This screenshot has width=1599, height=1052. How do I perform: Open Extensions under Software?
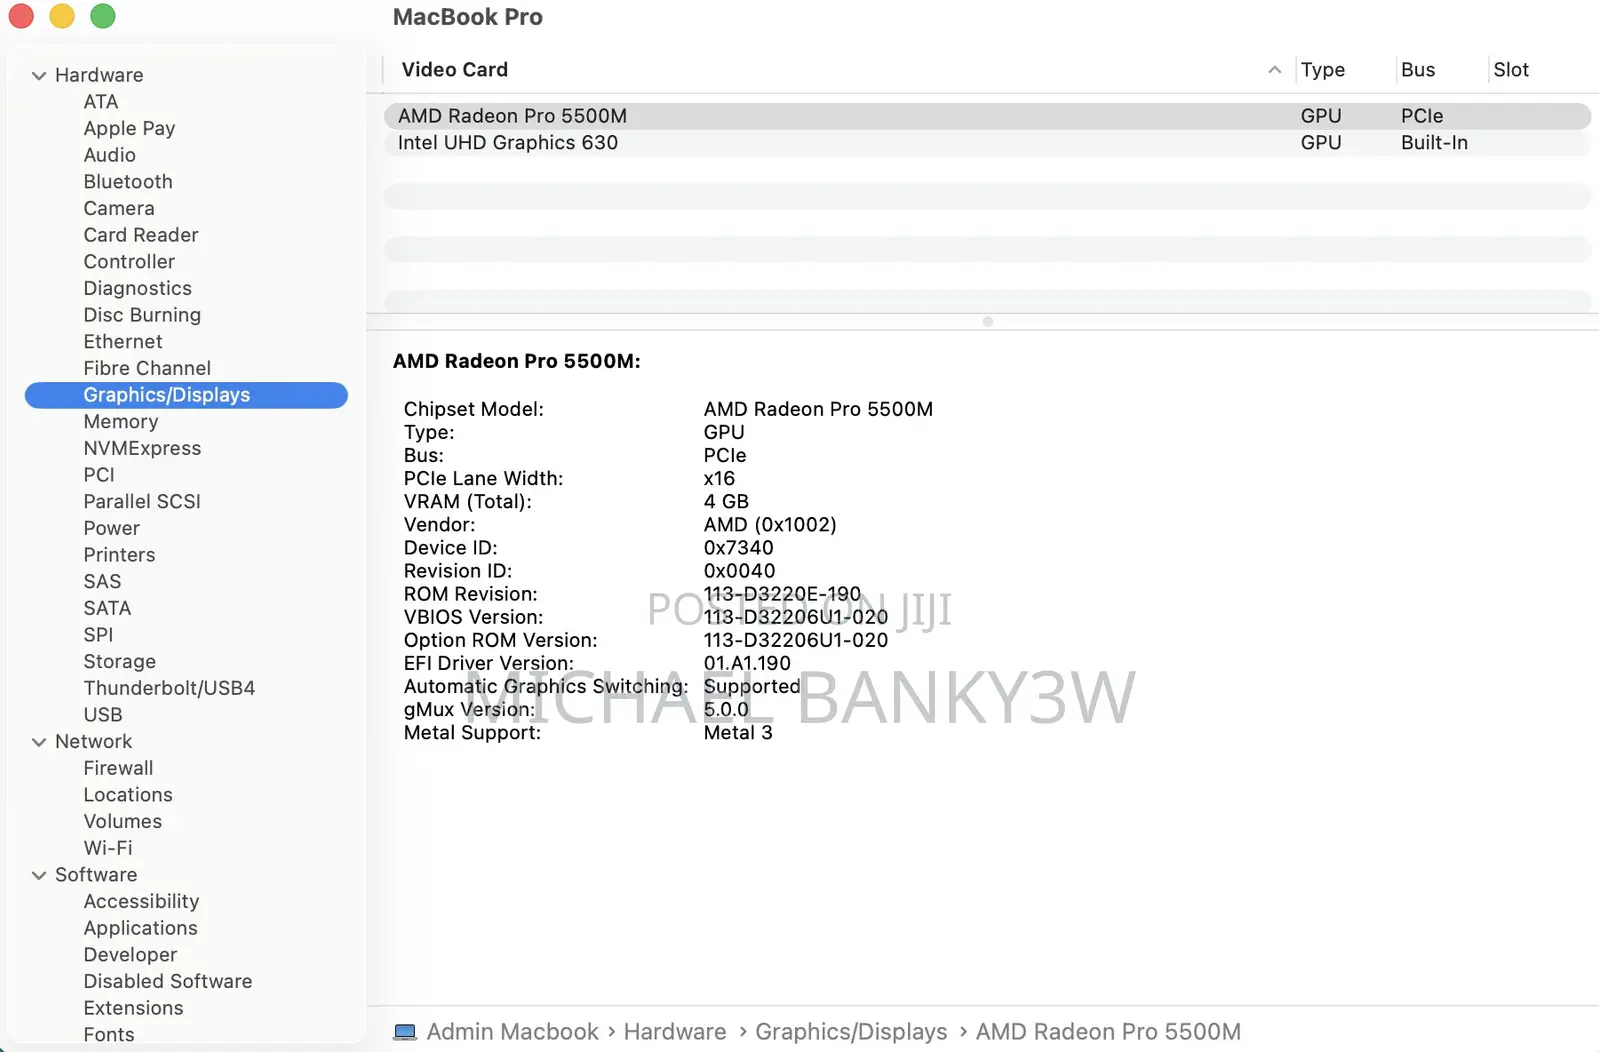point(133,1008)
